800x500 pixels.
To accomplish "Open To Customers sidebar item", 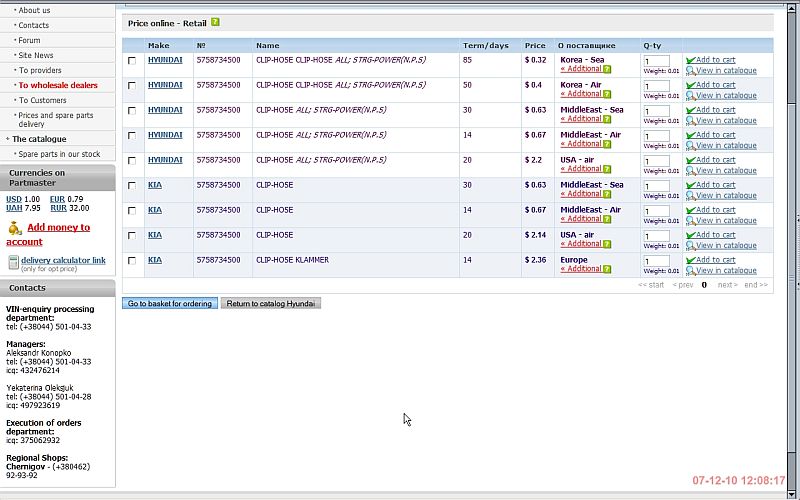I will (x=42, y=101).
